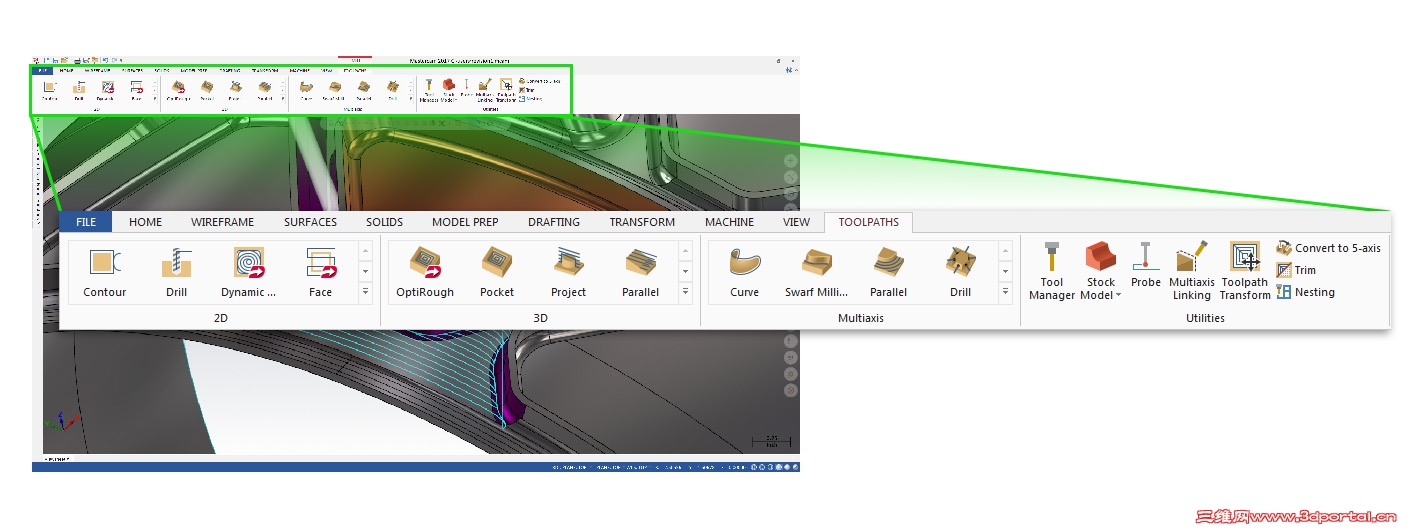Select the Contour toolpath in enlarged ribbon
Image resolution: width=1416 pixels, height=530 pixels.
(105, 272)
